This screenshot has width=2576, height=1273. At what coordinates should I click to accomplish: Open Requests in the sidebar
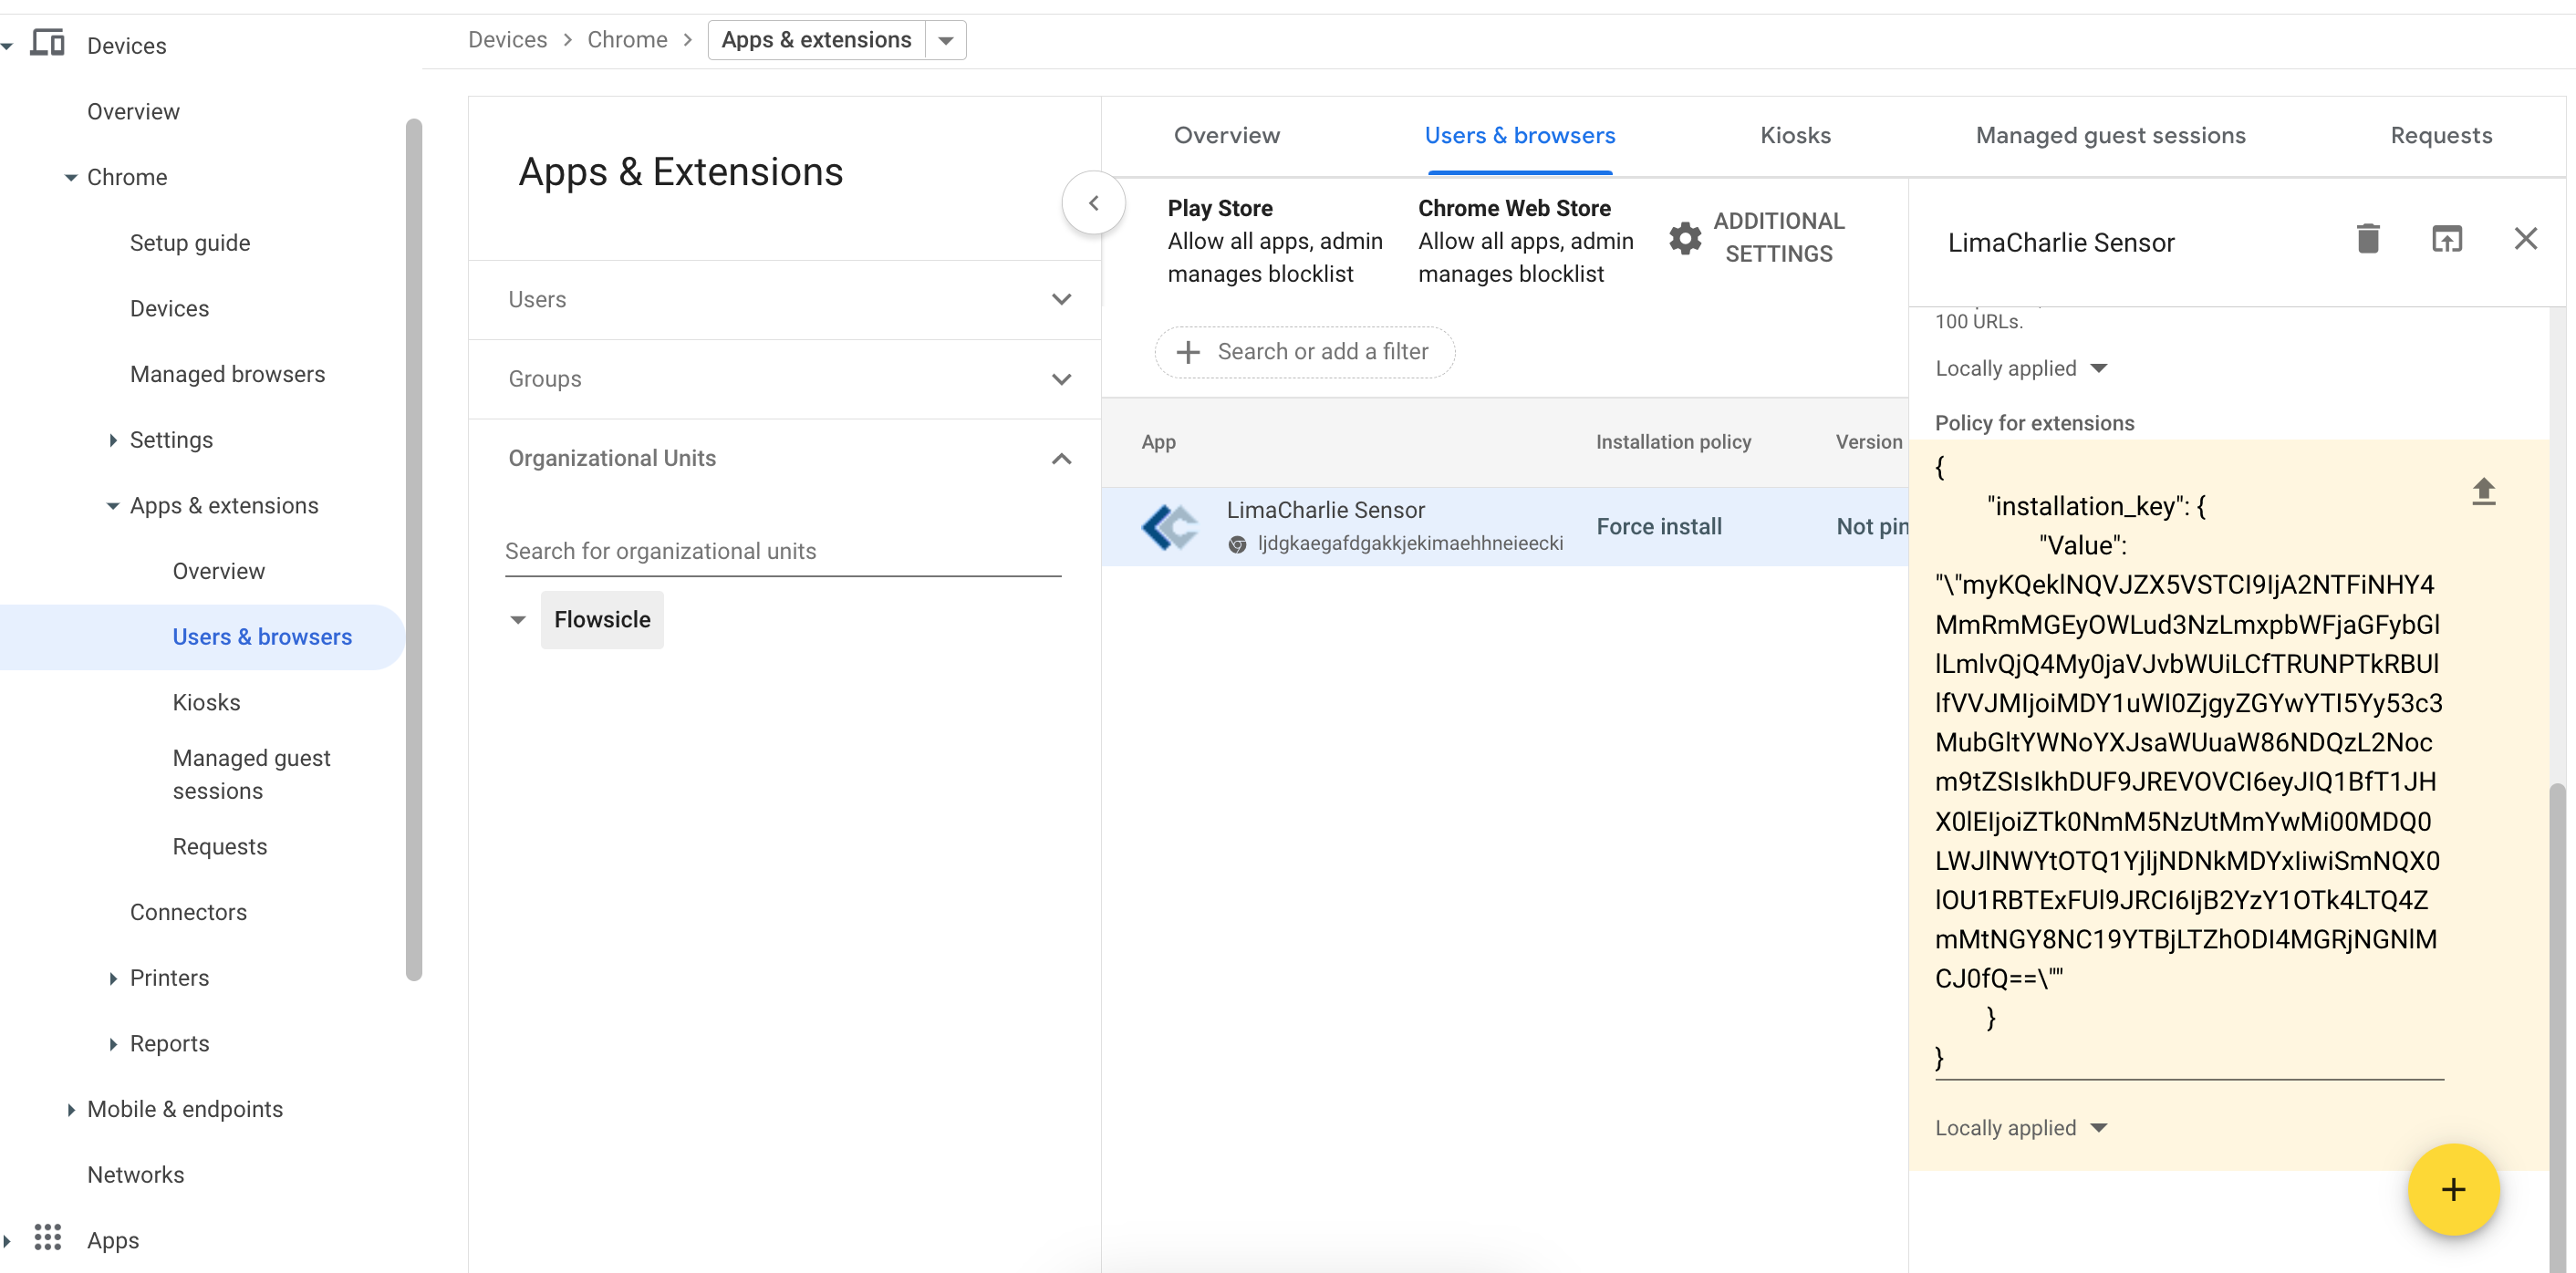point(219,847)
